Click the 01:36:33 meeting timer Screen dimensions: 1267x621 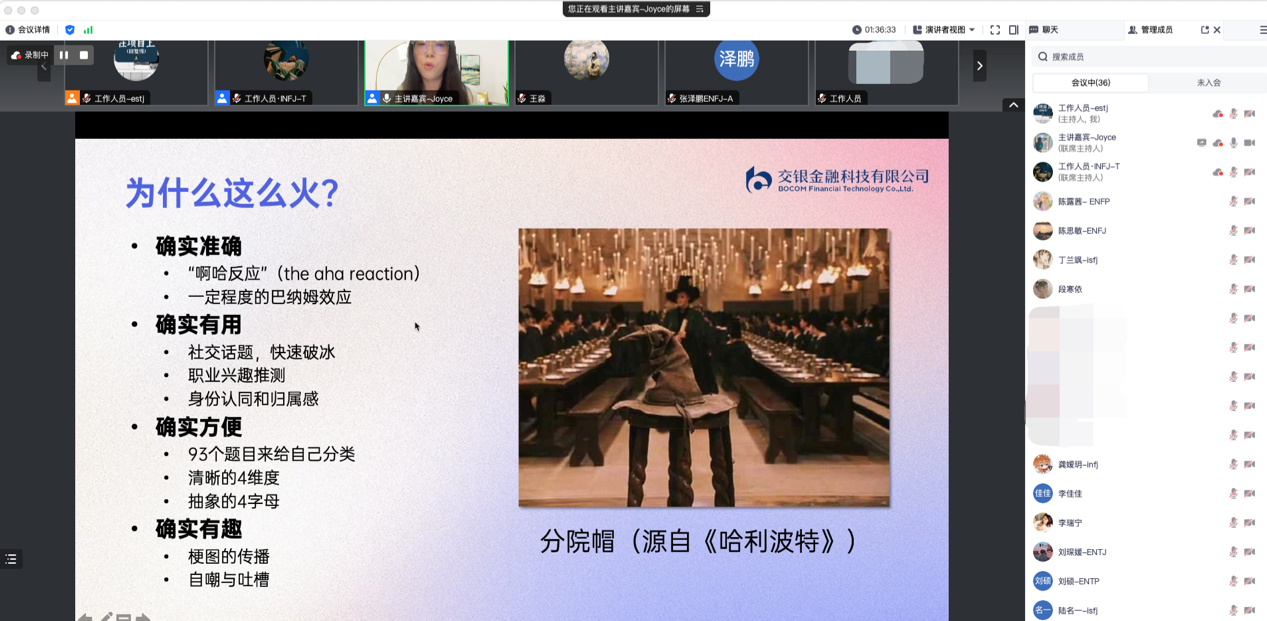point(874,30)
